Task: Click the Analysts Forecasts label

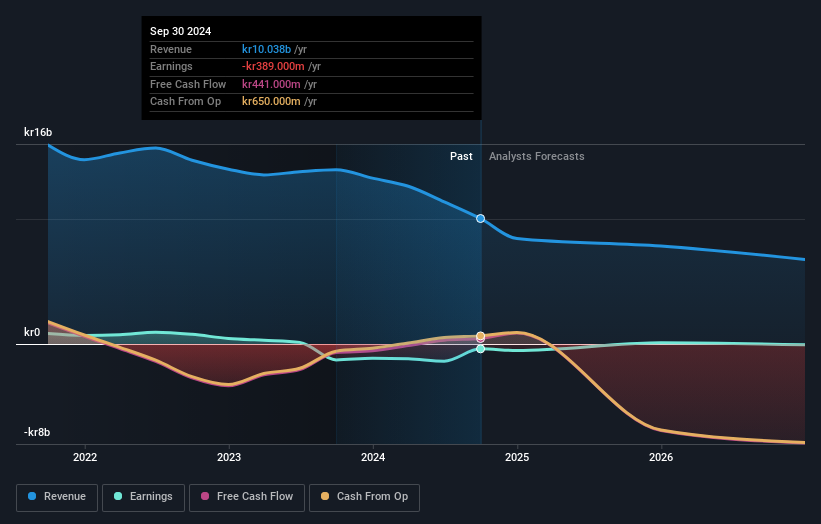Action: (537, 156)
